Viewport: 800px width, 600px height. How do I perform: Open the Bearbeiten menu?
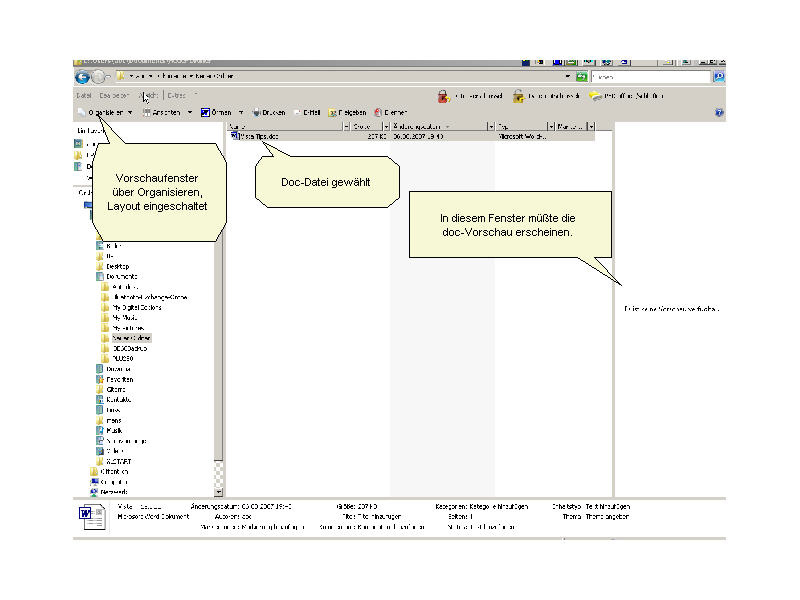(x=114, y=95)
